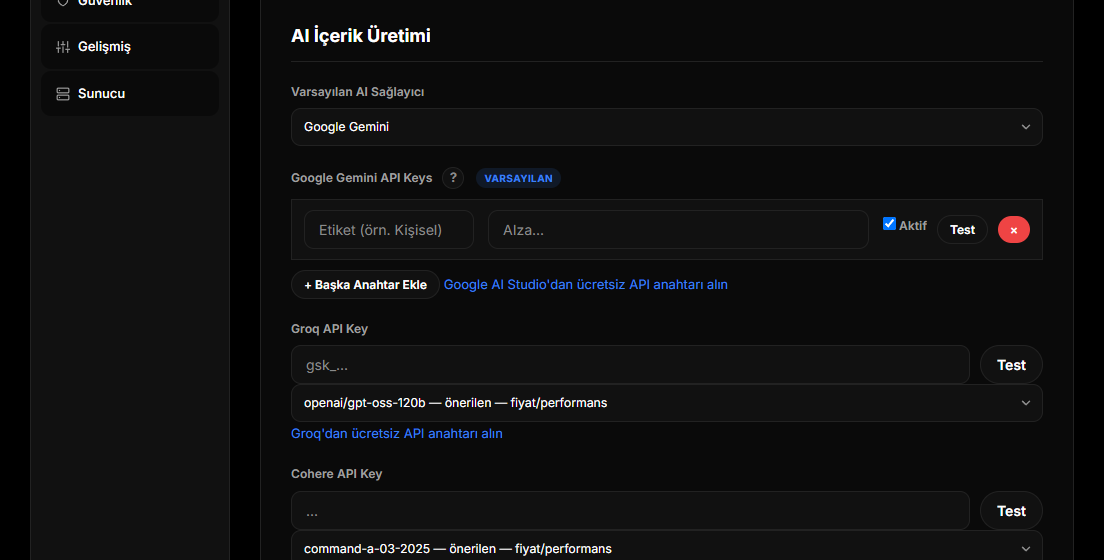This screenshot has width=1104, height=560.
Task: Open the Gelişmiş settings section
Action: tap(130, 46)
